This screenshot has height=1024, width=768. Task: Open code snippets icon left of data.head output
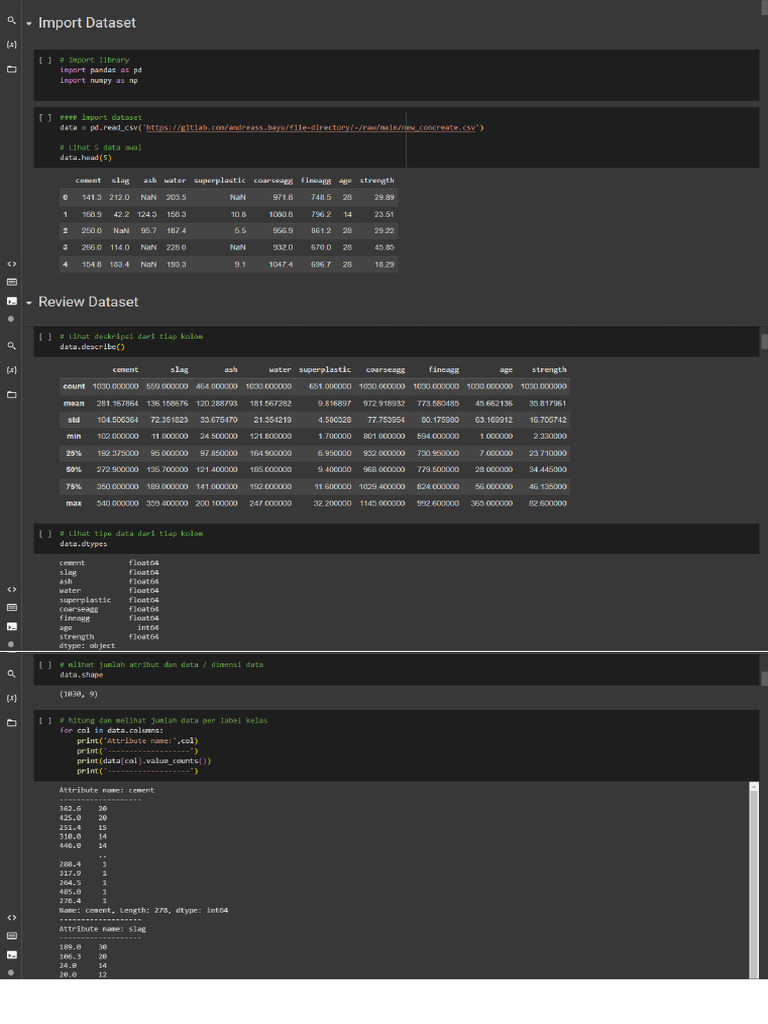pos(11,264)
